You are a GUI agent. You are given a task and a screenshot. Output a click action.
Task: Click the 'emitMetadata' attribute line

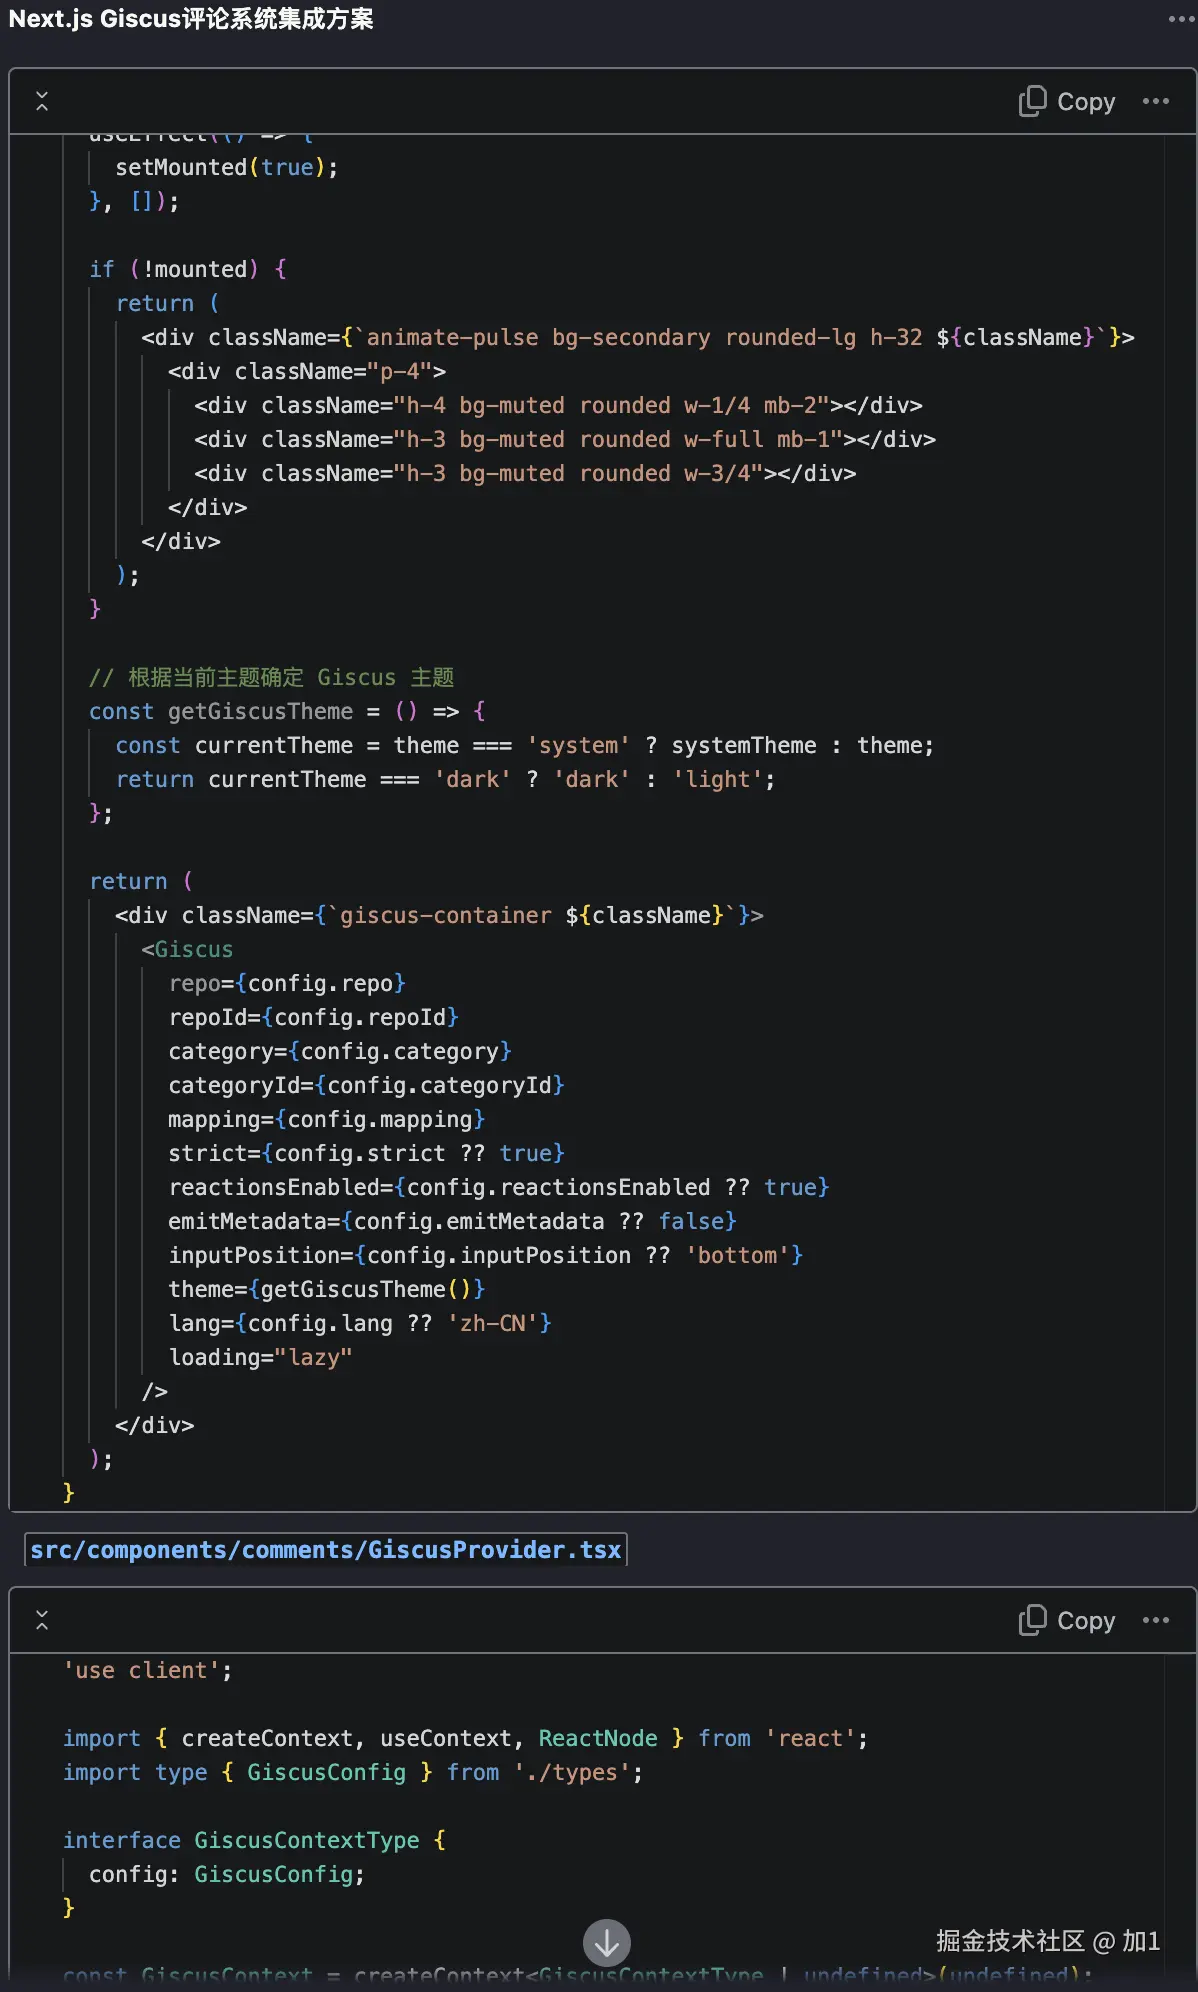click(453, 1221)
